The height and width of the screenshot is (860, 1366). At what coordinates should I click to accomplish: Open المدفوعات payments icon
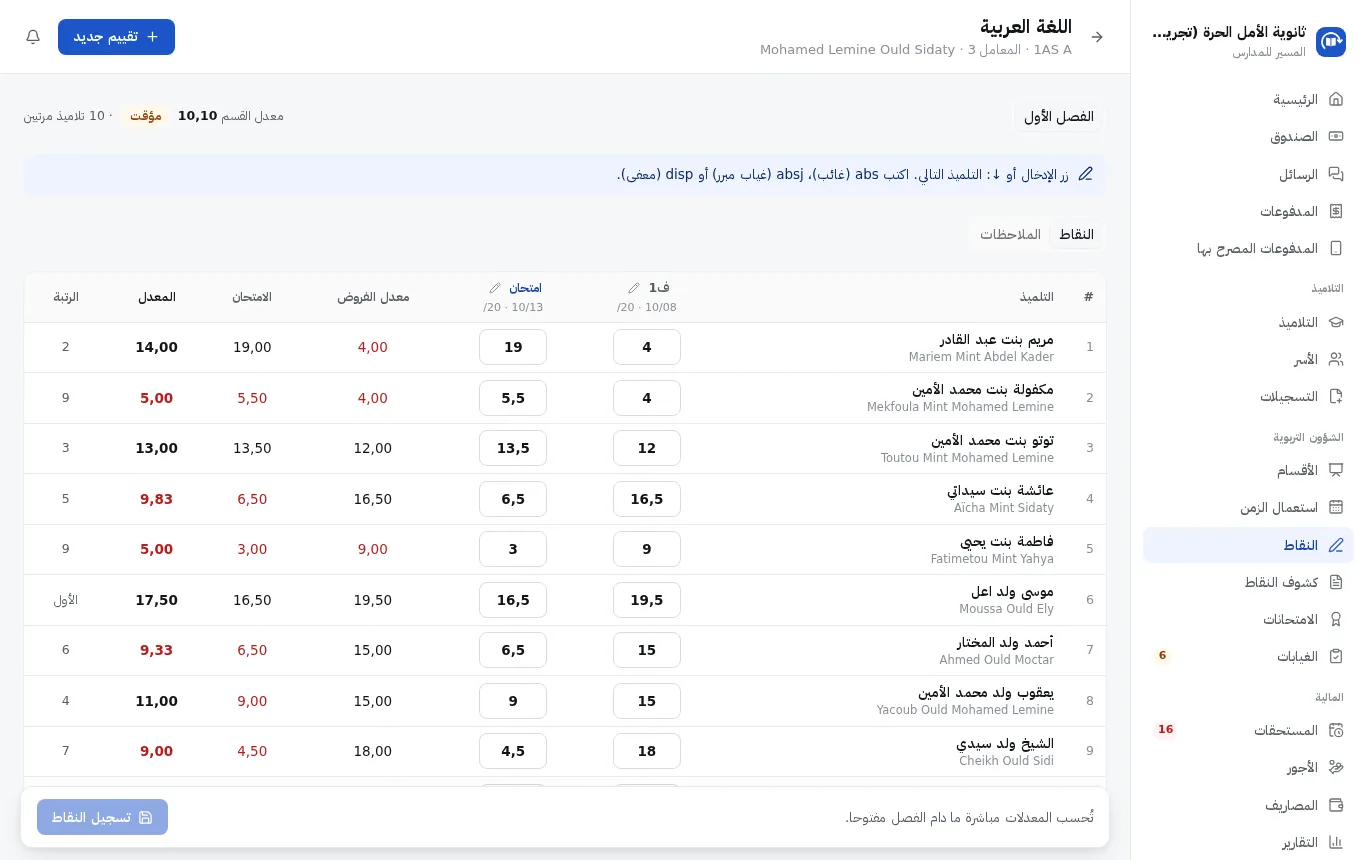1336,211
